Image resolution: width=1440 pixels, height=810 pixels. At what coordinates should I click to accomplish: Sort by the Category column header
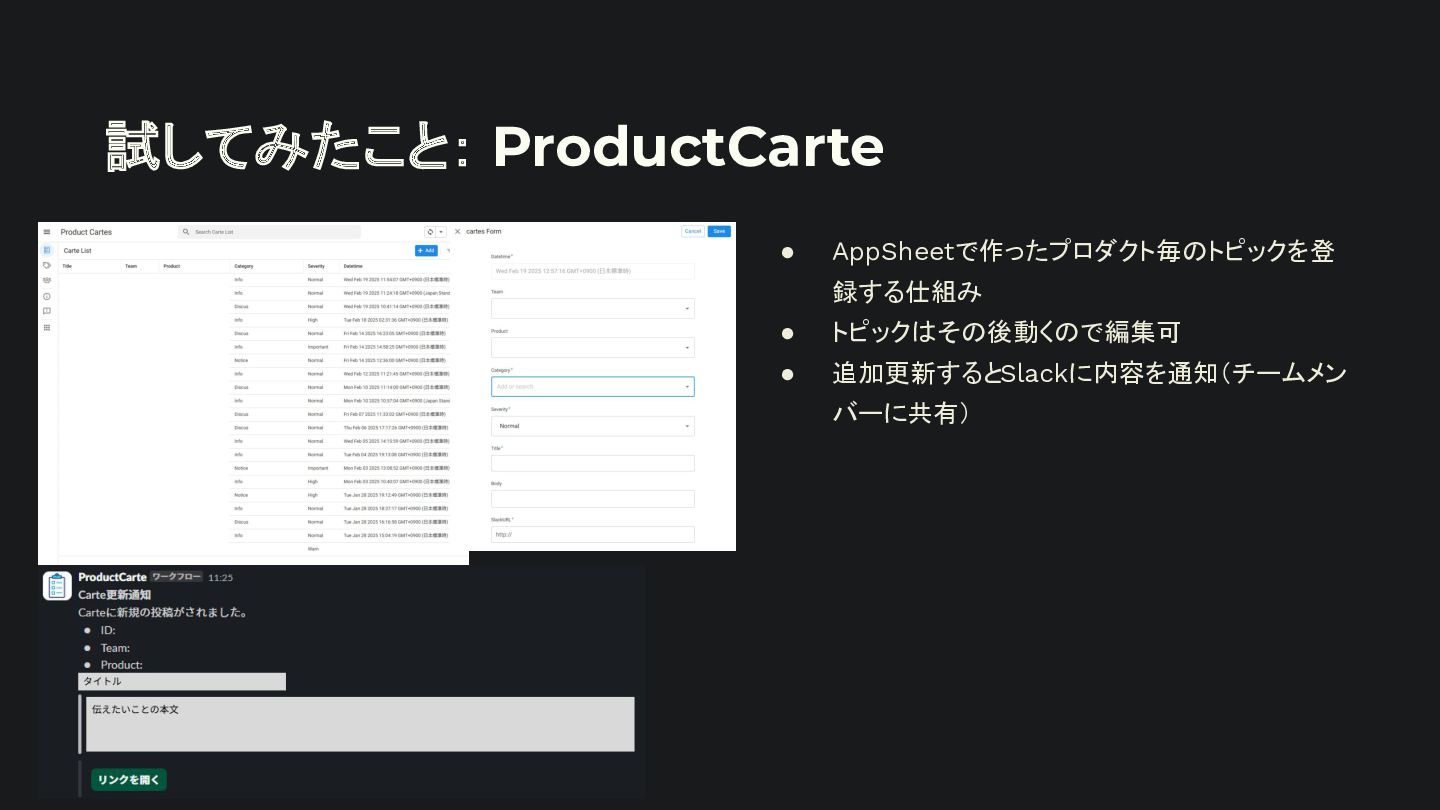click(x=244, y=266)
